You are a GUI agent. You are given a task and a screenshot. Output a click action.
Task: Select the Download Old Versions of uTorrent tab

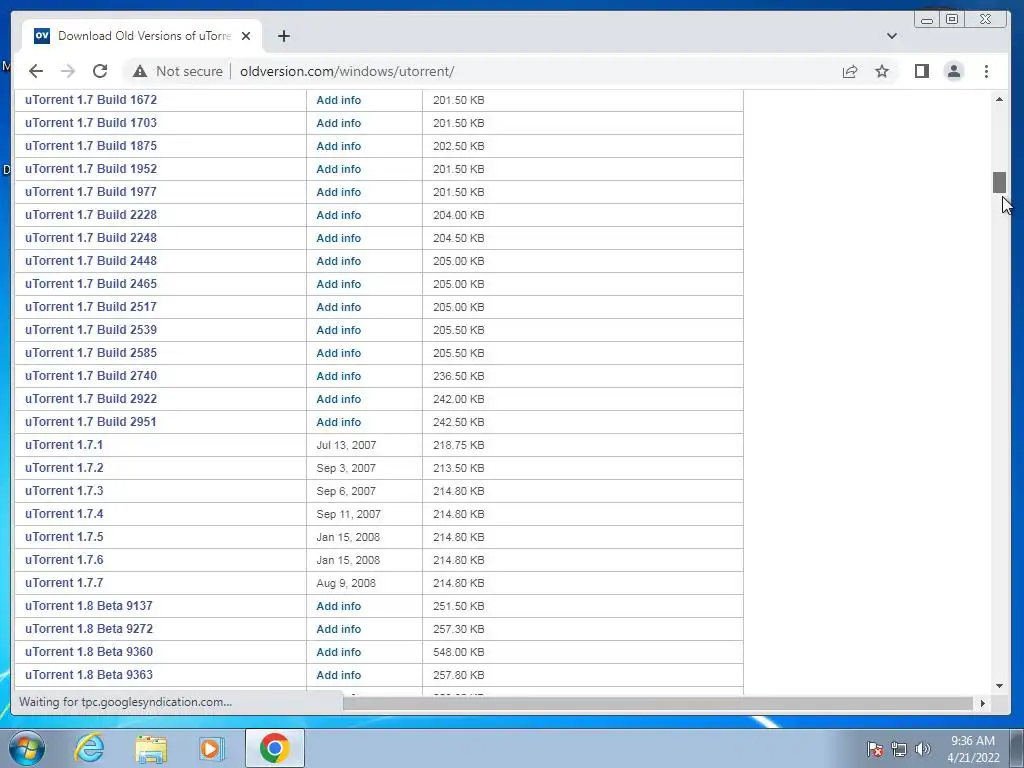tap(142, 36)
